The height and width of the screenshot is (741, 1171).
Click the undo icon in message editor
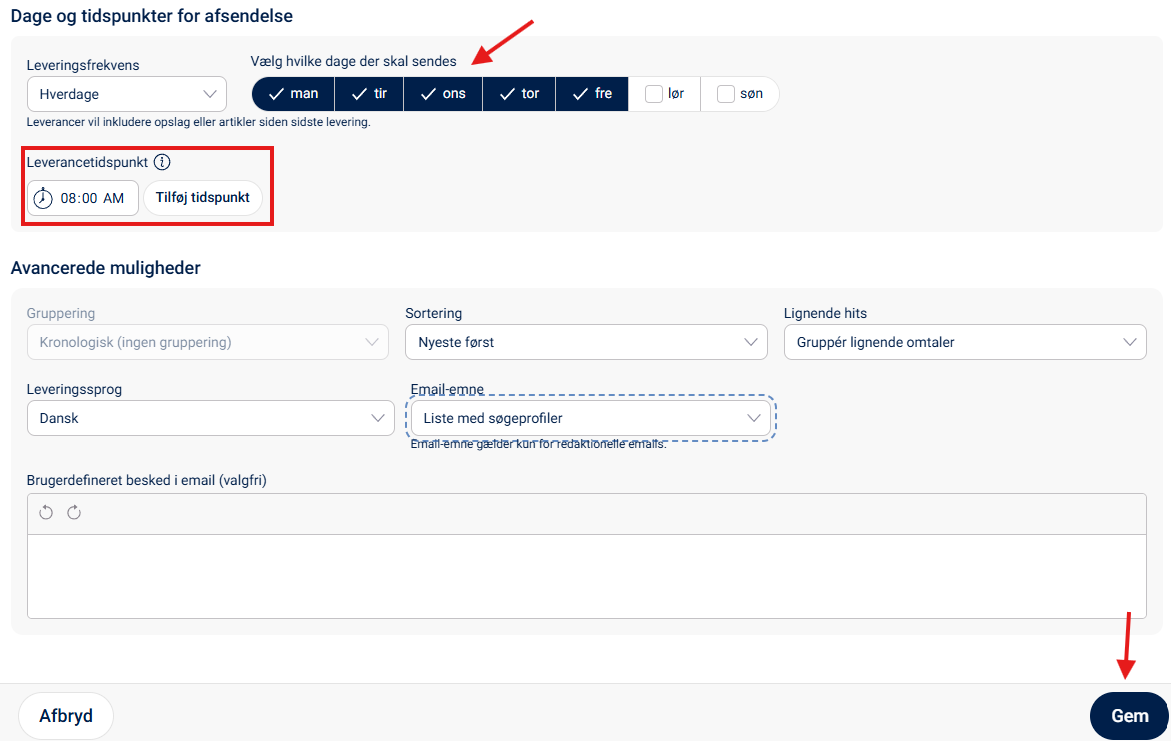(x=46, y=512)
